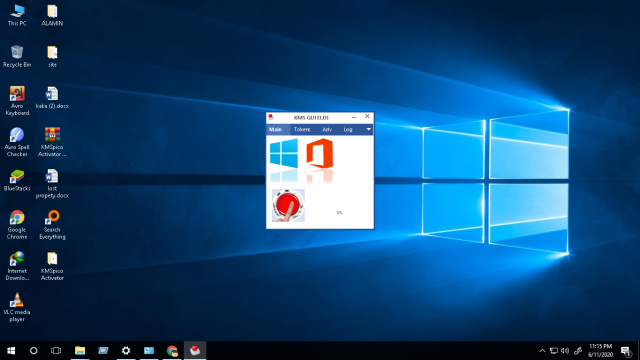This screenshot has height=360, width=640.
Task: Select the Internet Download Manager shortcut
Action: tap(17, 266)
